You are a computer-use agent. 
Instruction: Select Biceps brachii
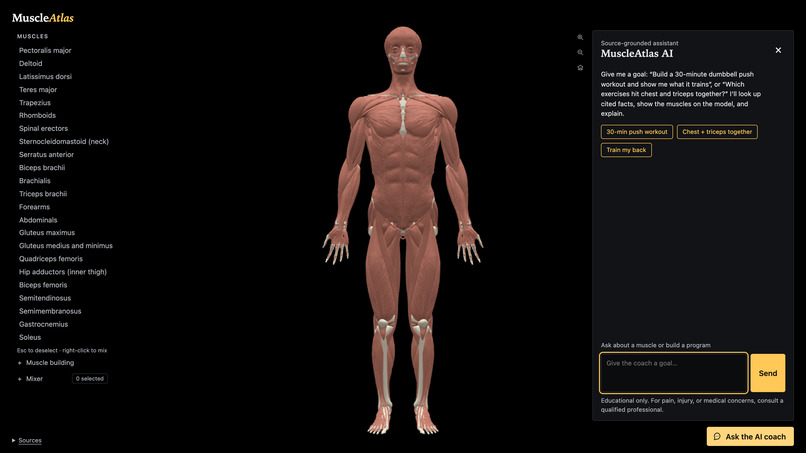tap(42, 168)
